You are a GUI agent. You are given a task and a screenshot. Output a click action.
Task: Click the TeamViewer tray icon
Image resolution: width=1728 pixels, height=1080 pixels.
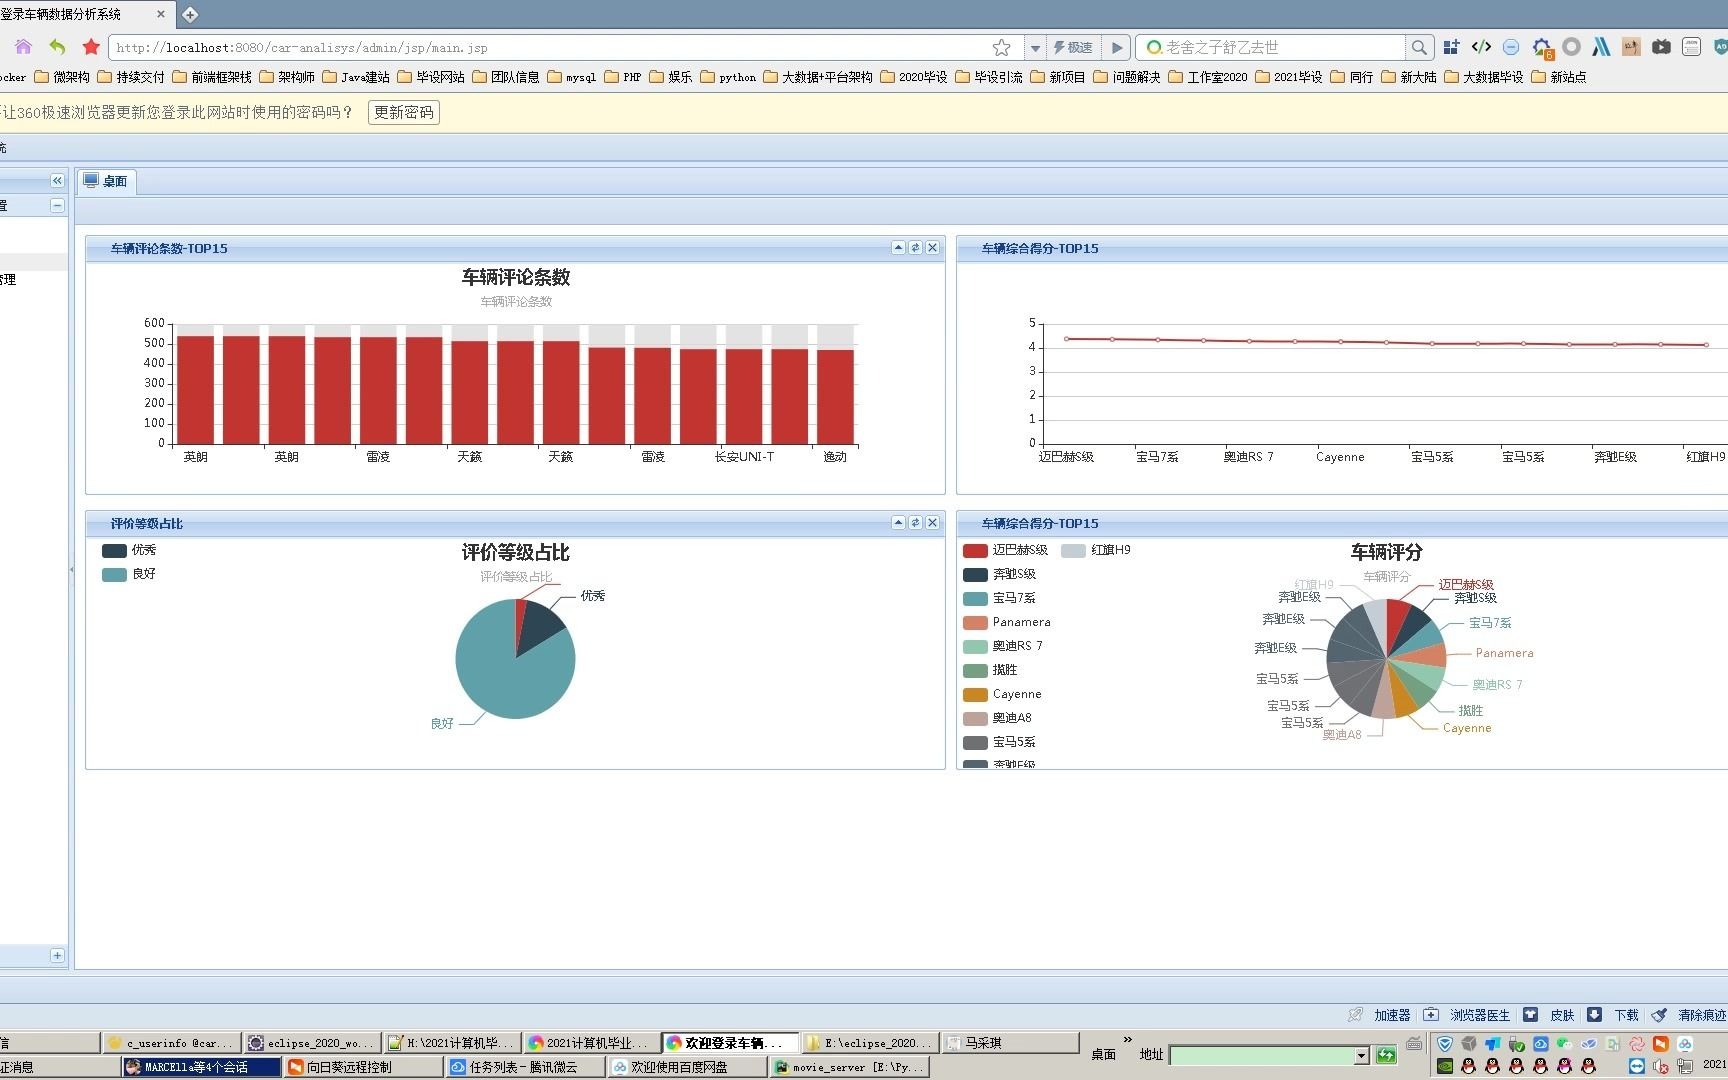pos(1636,1067)
